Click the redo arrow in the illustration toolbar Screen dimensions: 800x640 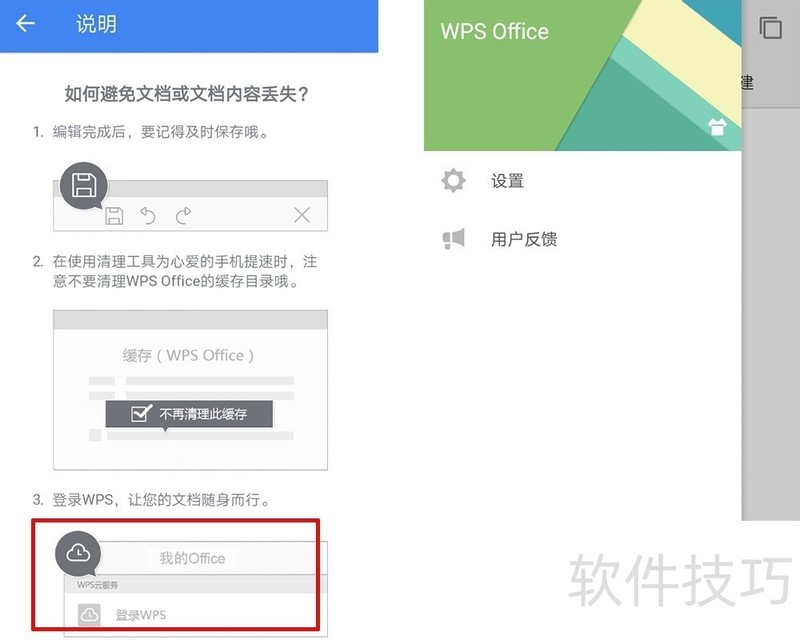point(184,215)
